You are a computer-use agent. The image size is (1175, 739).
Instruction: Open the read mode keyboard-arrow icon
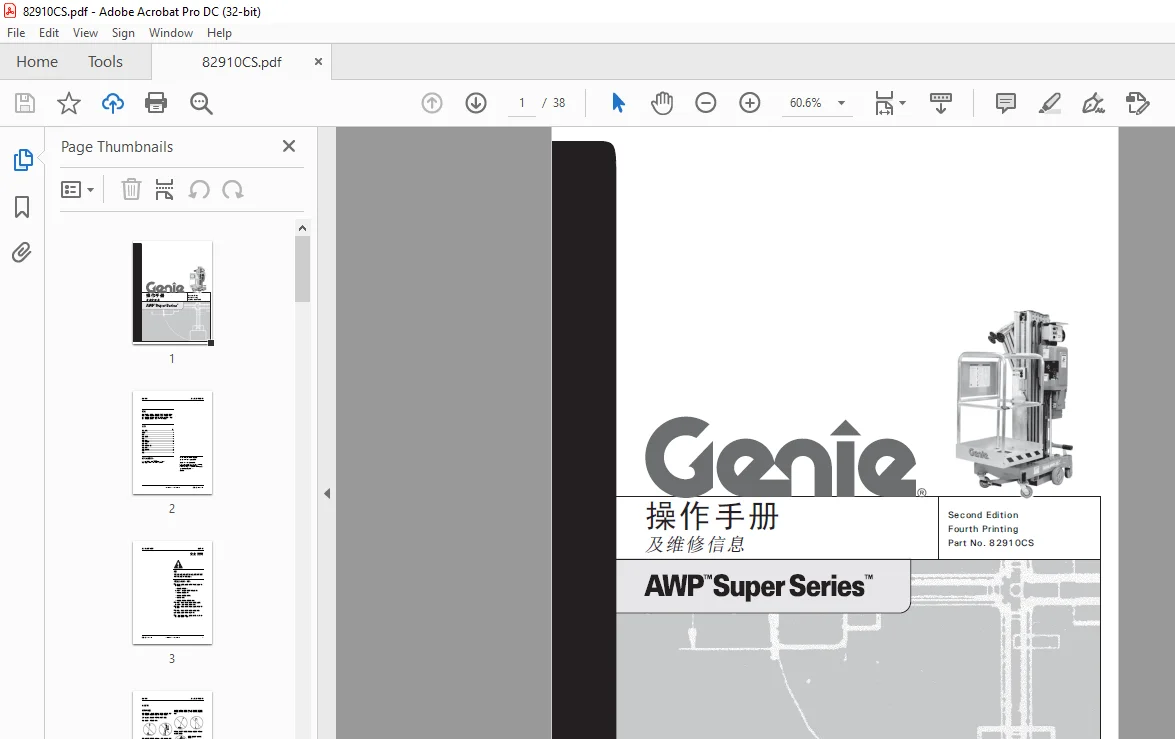coord(940,103)
